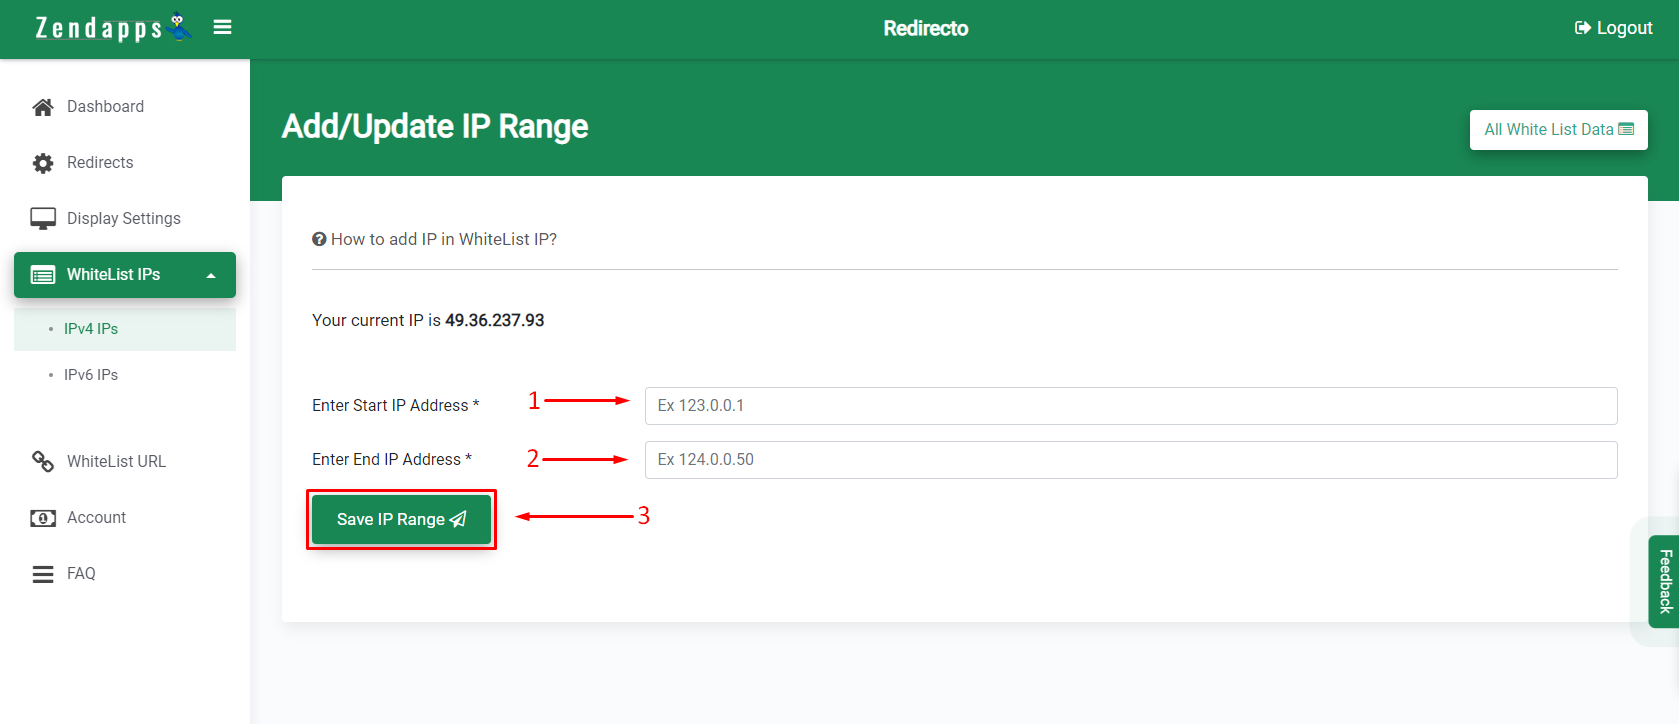Screen dimensions: 1679x724
Task: Click the FAQ bars icon
Action: pyautogui.click(x=43, y=574)
